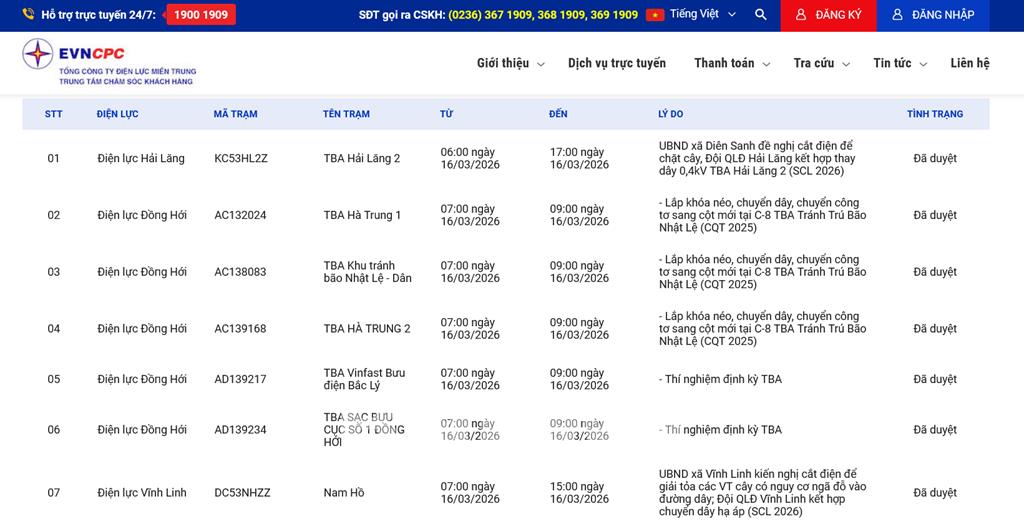The width and height of the screenshot is (1024, 529).
Task: Select the Nam Hồ station row
Action: coord(343,493)
